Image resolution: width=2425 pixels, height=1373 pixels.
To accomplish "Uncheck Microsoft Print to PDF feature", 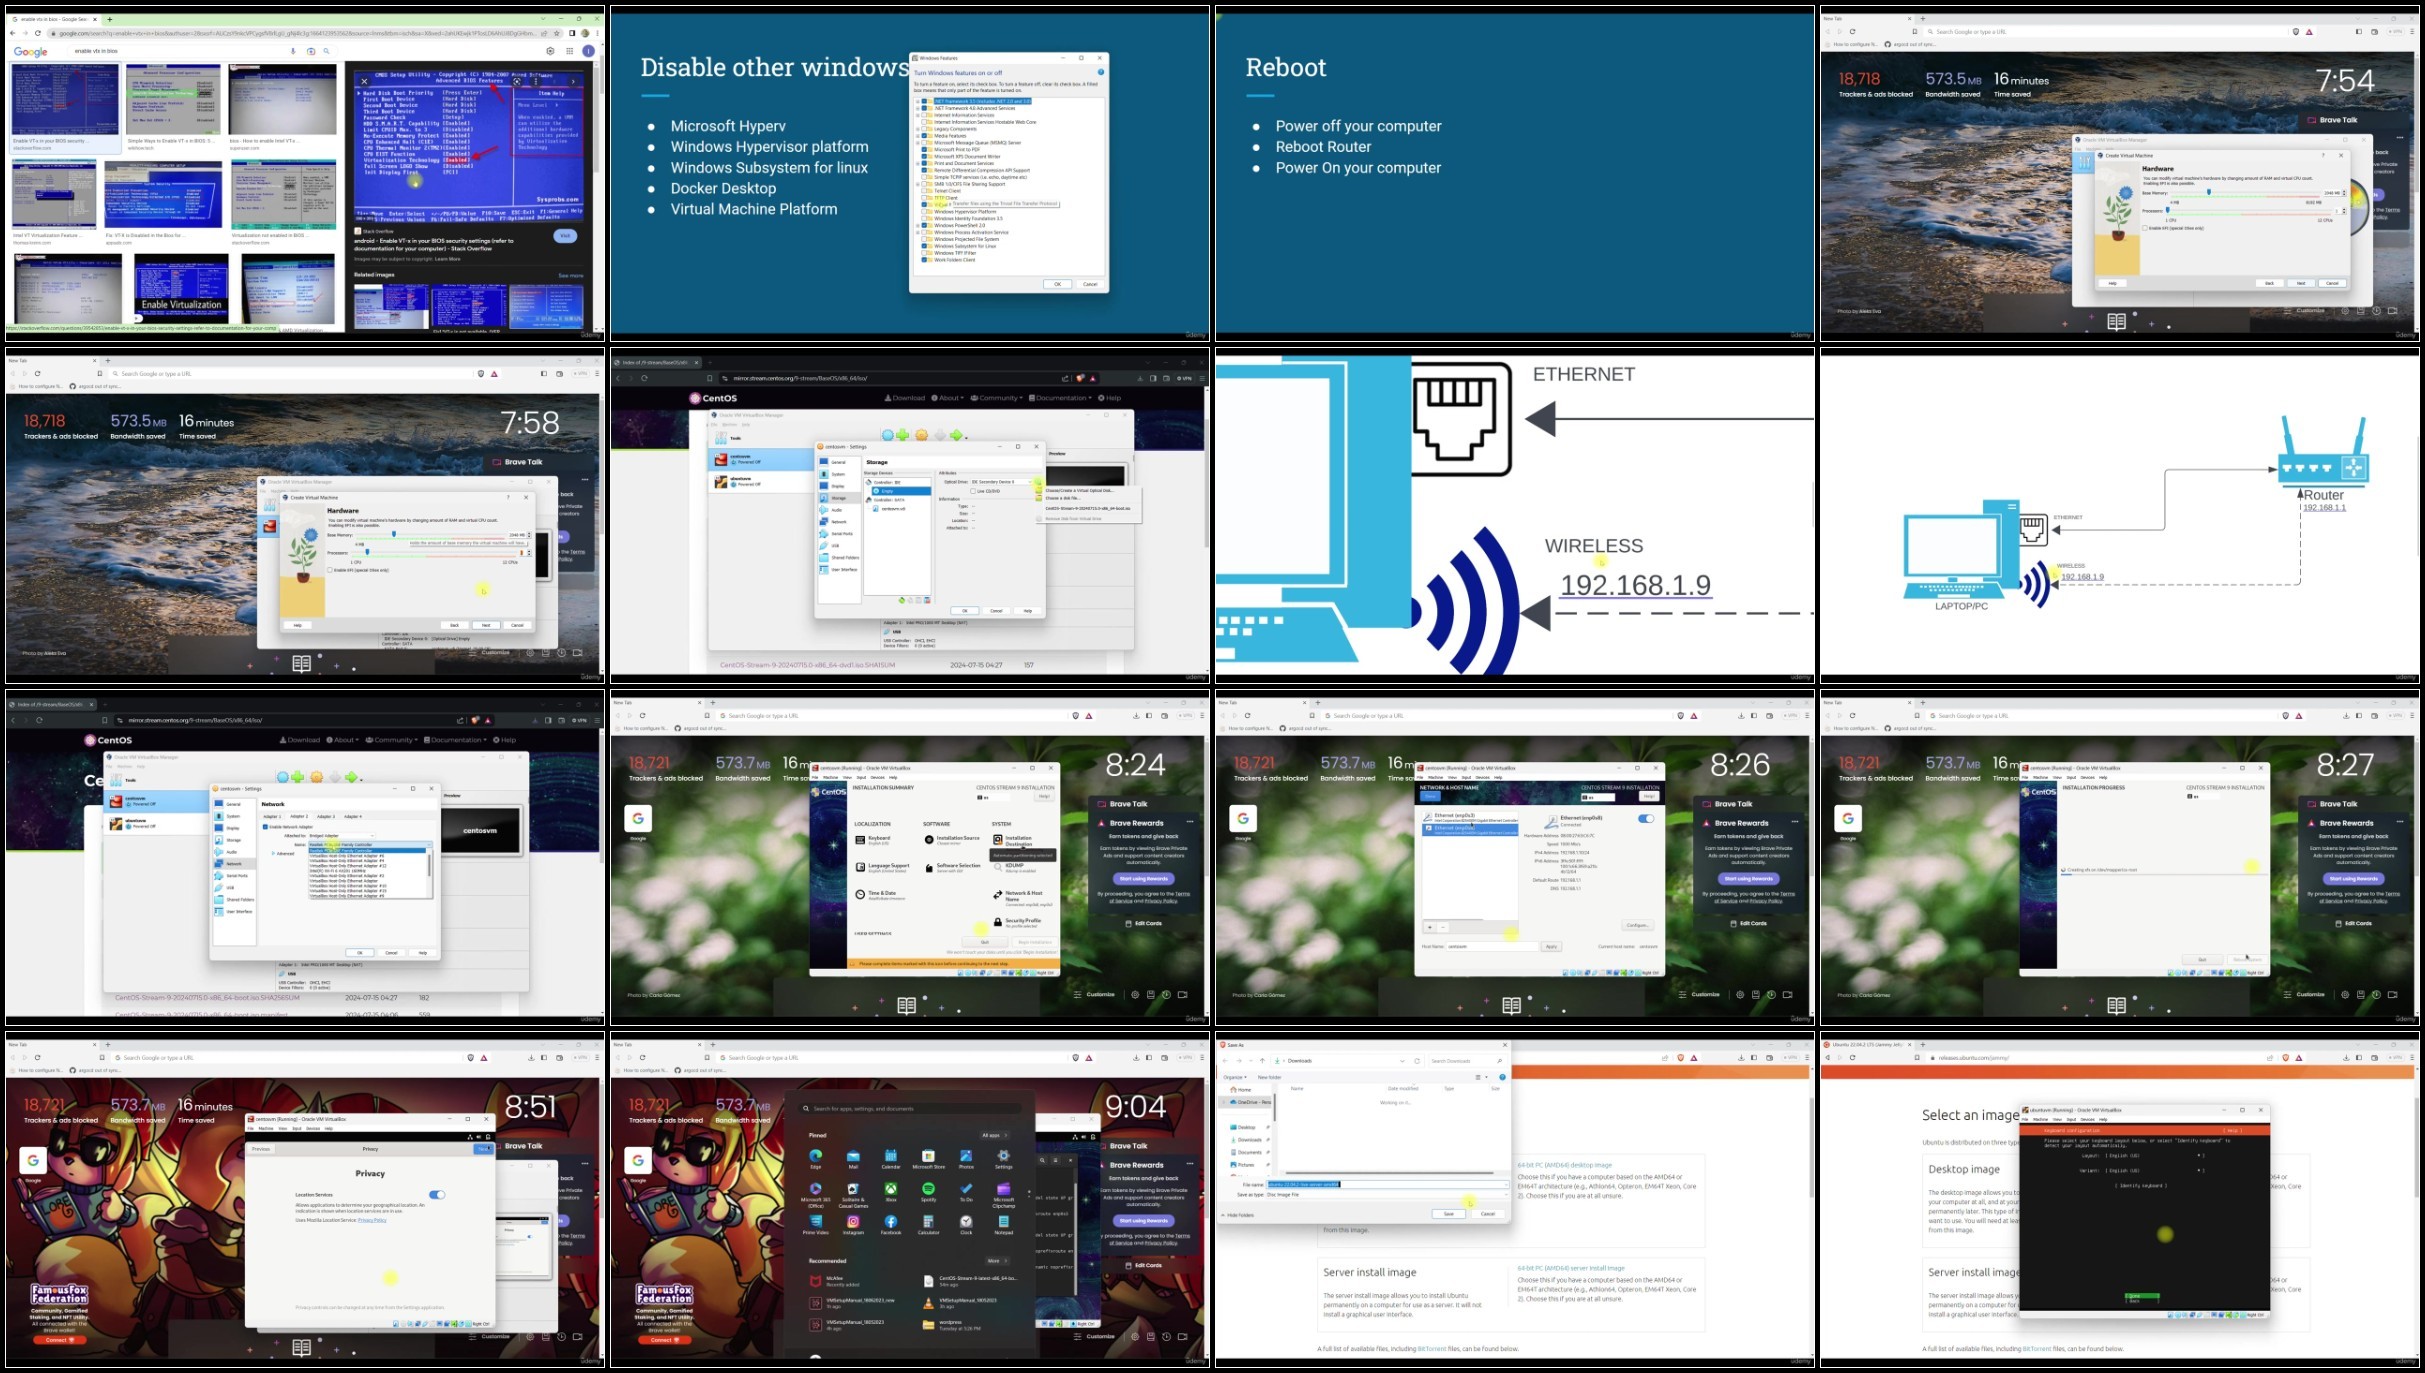I will (x=925, y=150).
